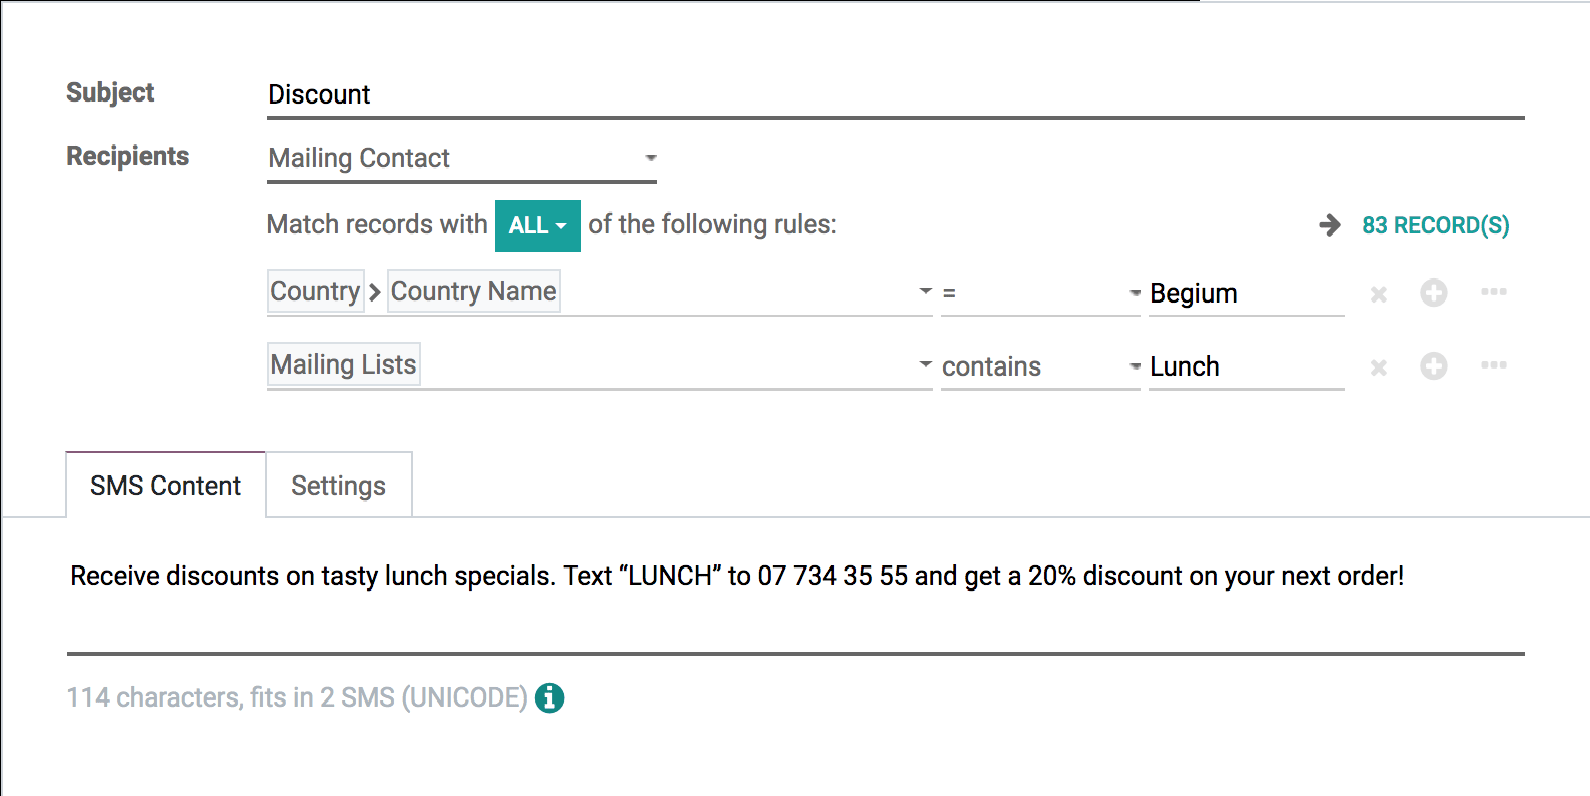Expand the Country Name field selector
This screenshot has width=1590, height=796.
pos(600,292)
